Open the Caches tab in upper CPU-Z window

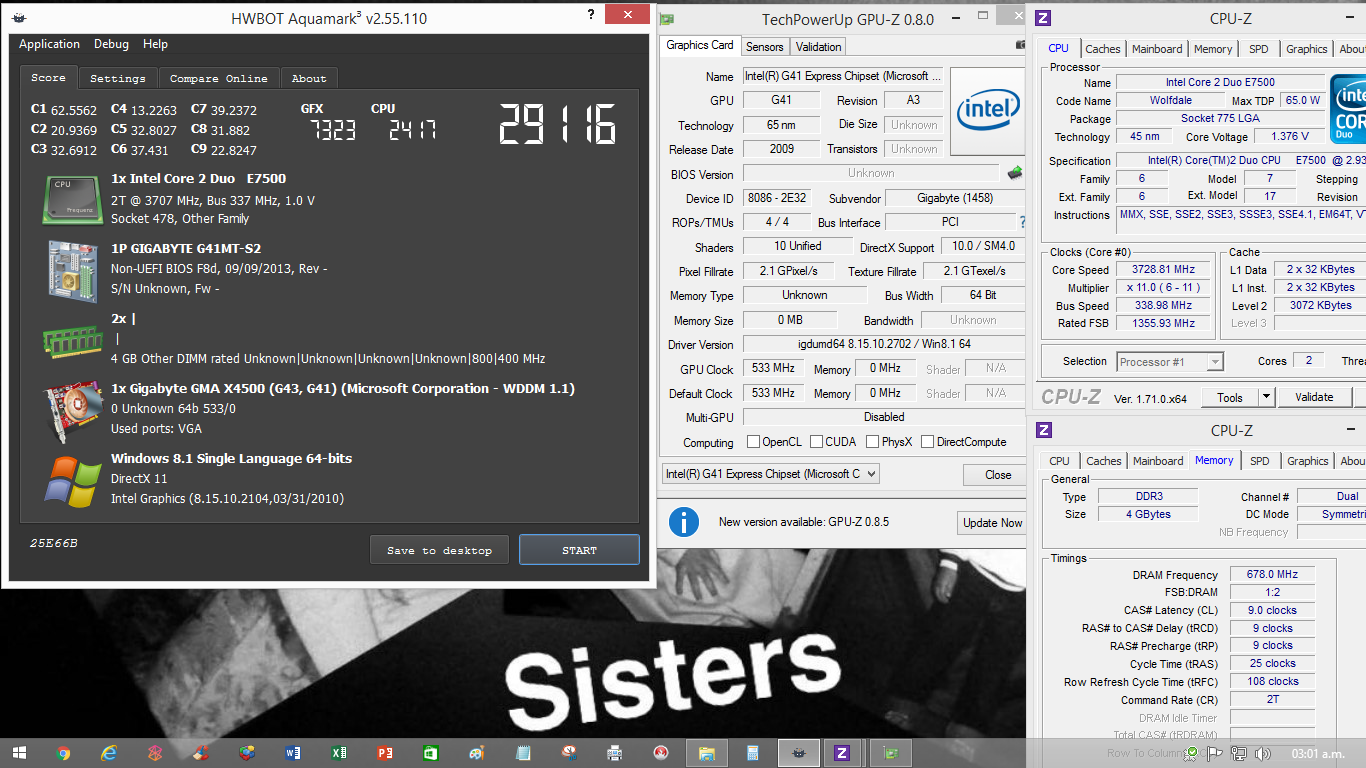tap(1103, 49)
